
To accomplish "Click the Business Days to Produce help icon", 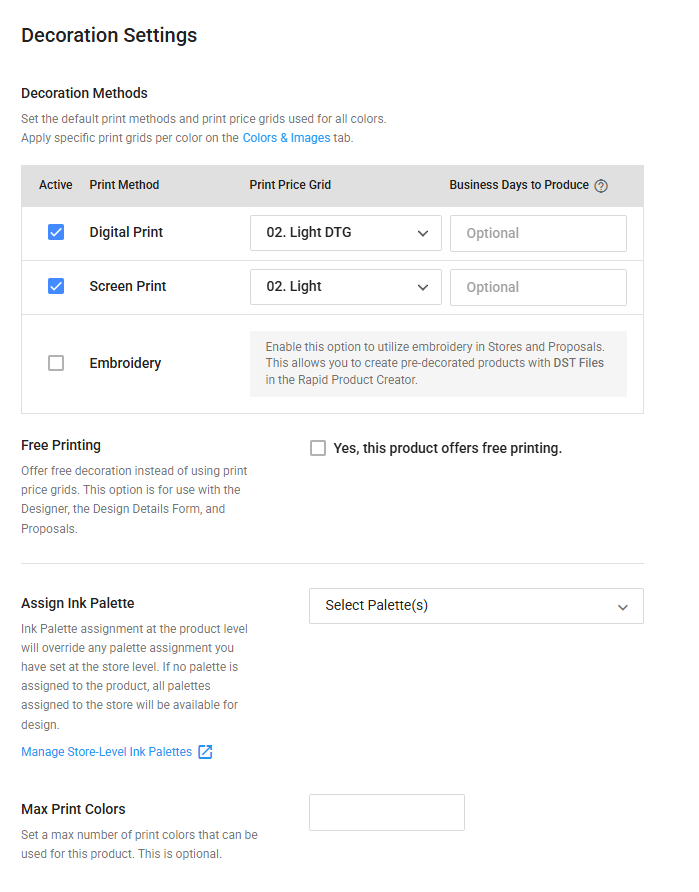I will 601,186.
